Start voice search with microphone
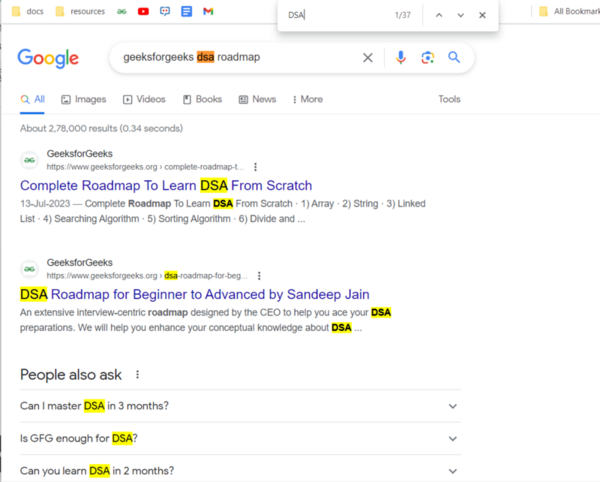This screenshot has width=600, height=482. [401, 57]
